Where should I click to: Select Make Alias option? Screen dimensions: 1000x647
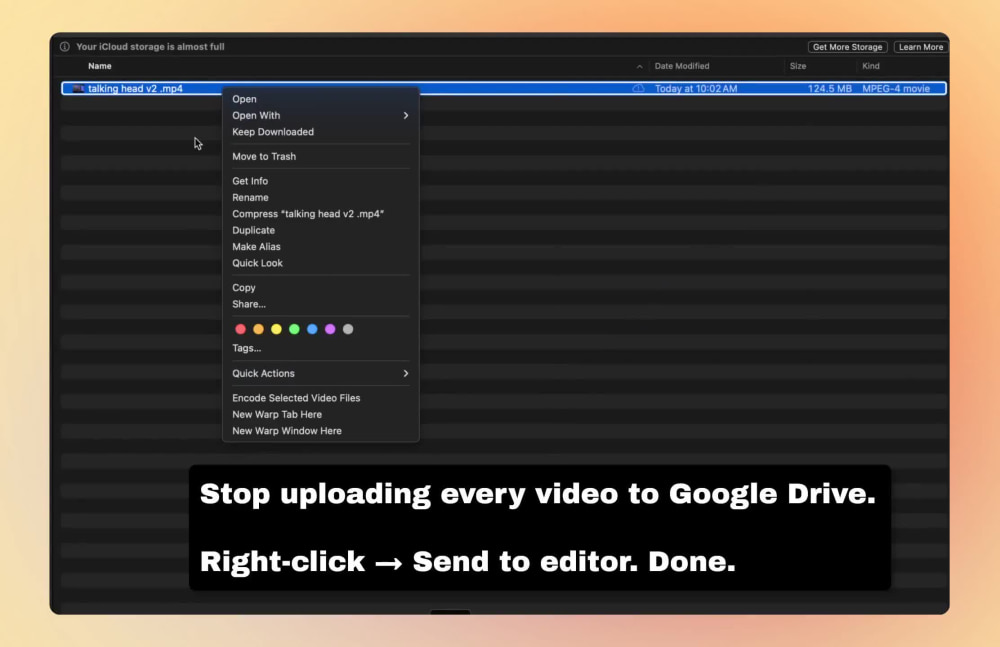click(x=320, y=247)
